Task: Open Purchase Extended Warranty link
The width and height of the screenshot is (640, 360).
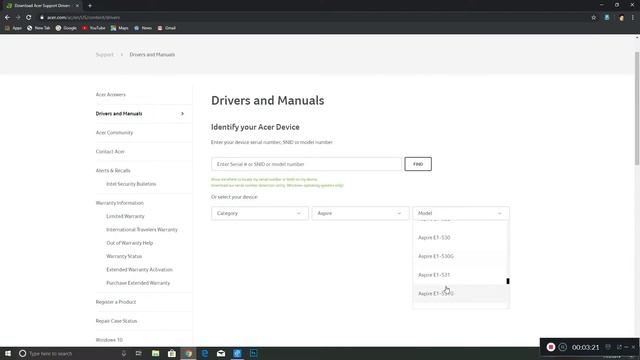Action: point(138,283)
